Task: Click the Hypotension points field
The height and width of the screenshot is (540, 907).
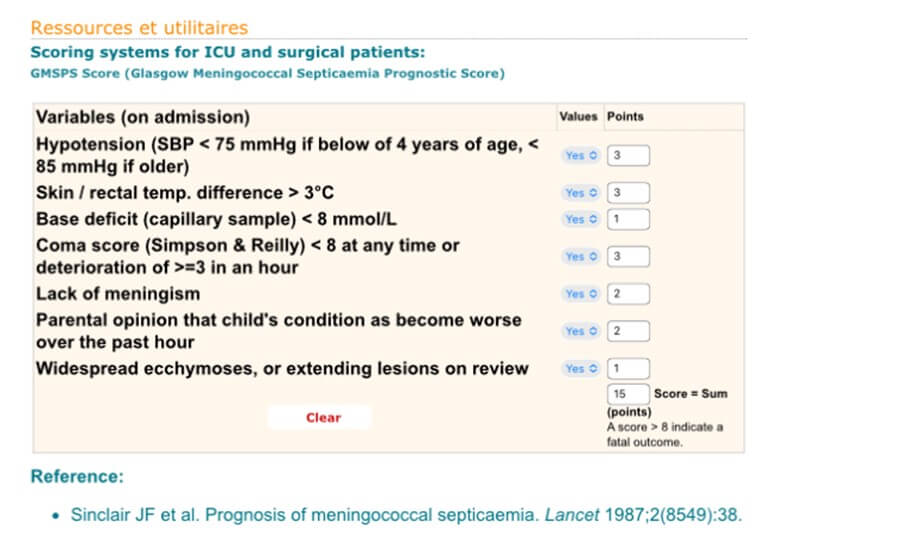Action: (x=628, y=156)
